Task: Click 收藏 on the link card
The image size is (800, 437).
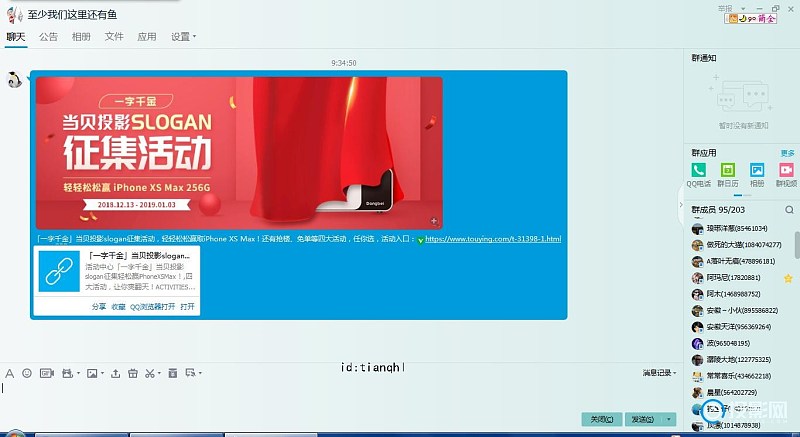Action: (118, 306)
